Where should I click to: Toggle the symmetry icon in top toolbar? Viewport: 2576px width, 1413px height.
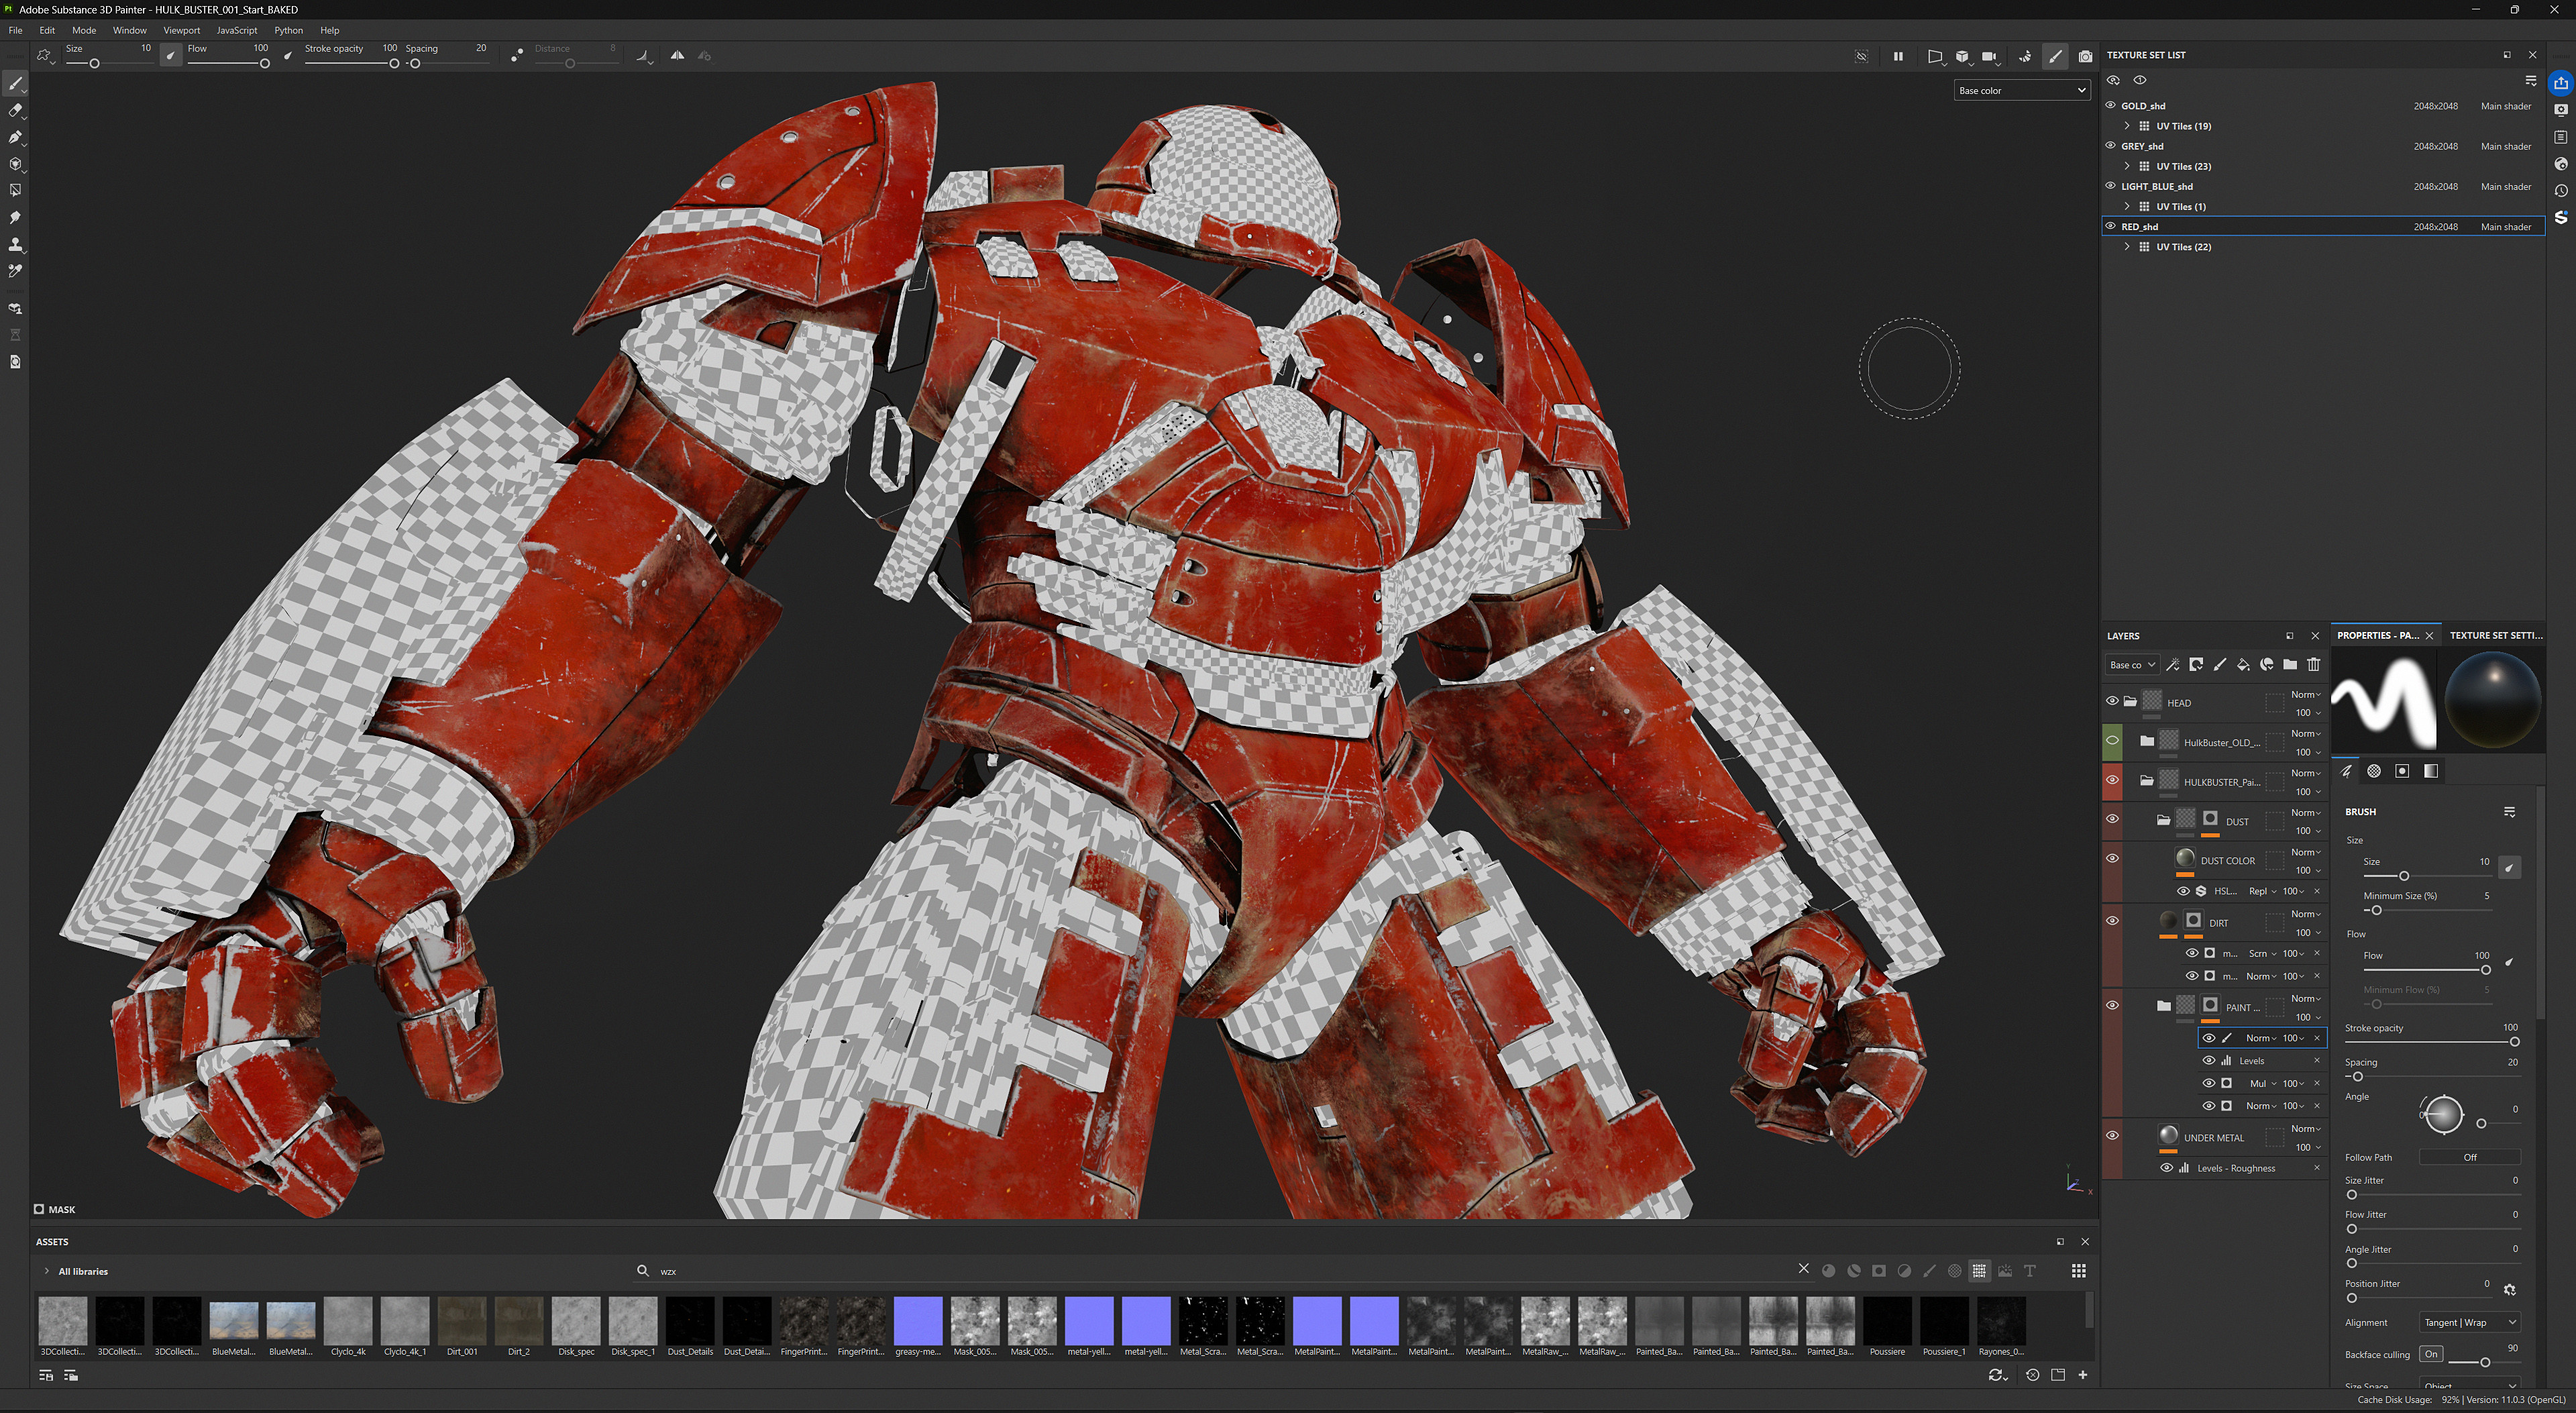(x=677, y=56)
